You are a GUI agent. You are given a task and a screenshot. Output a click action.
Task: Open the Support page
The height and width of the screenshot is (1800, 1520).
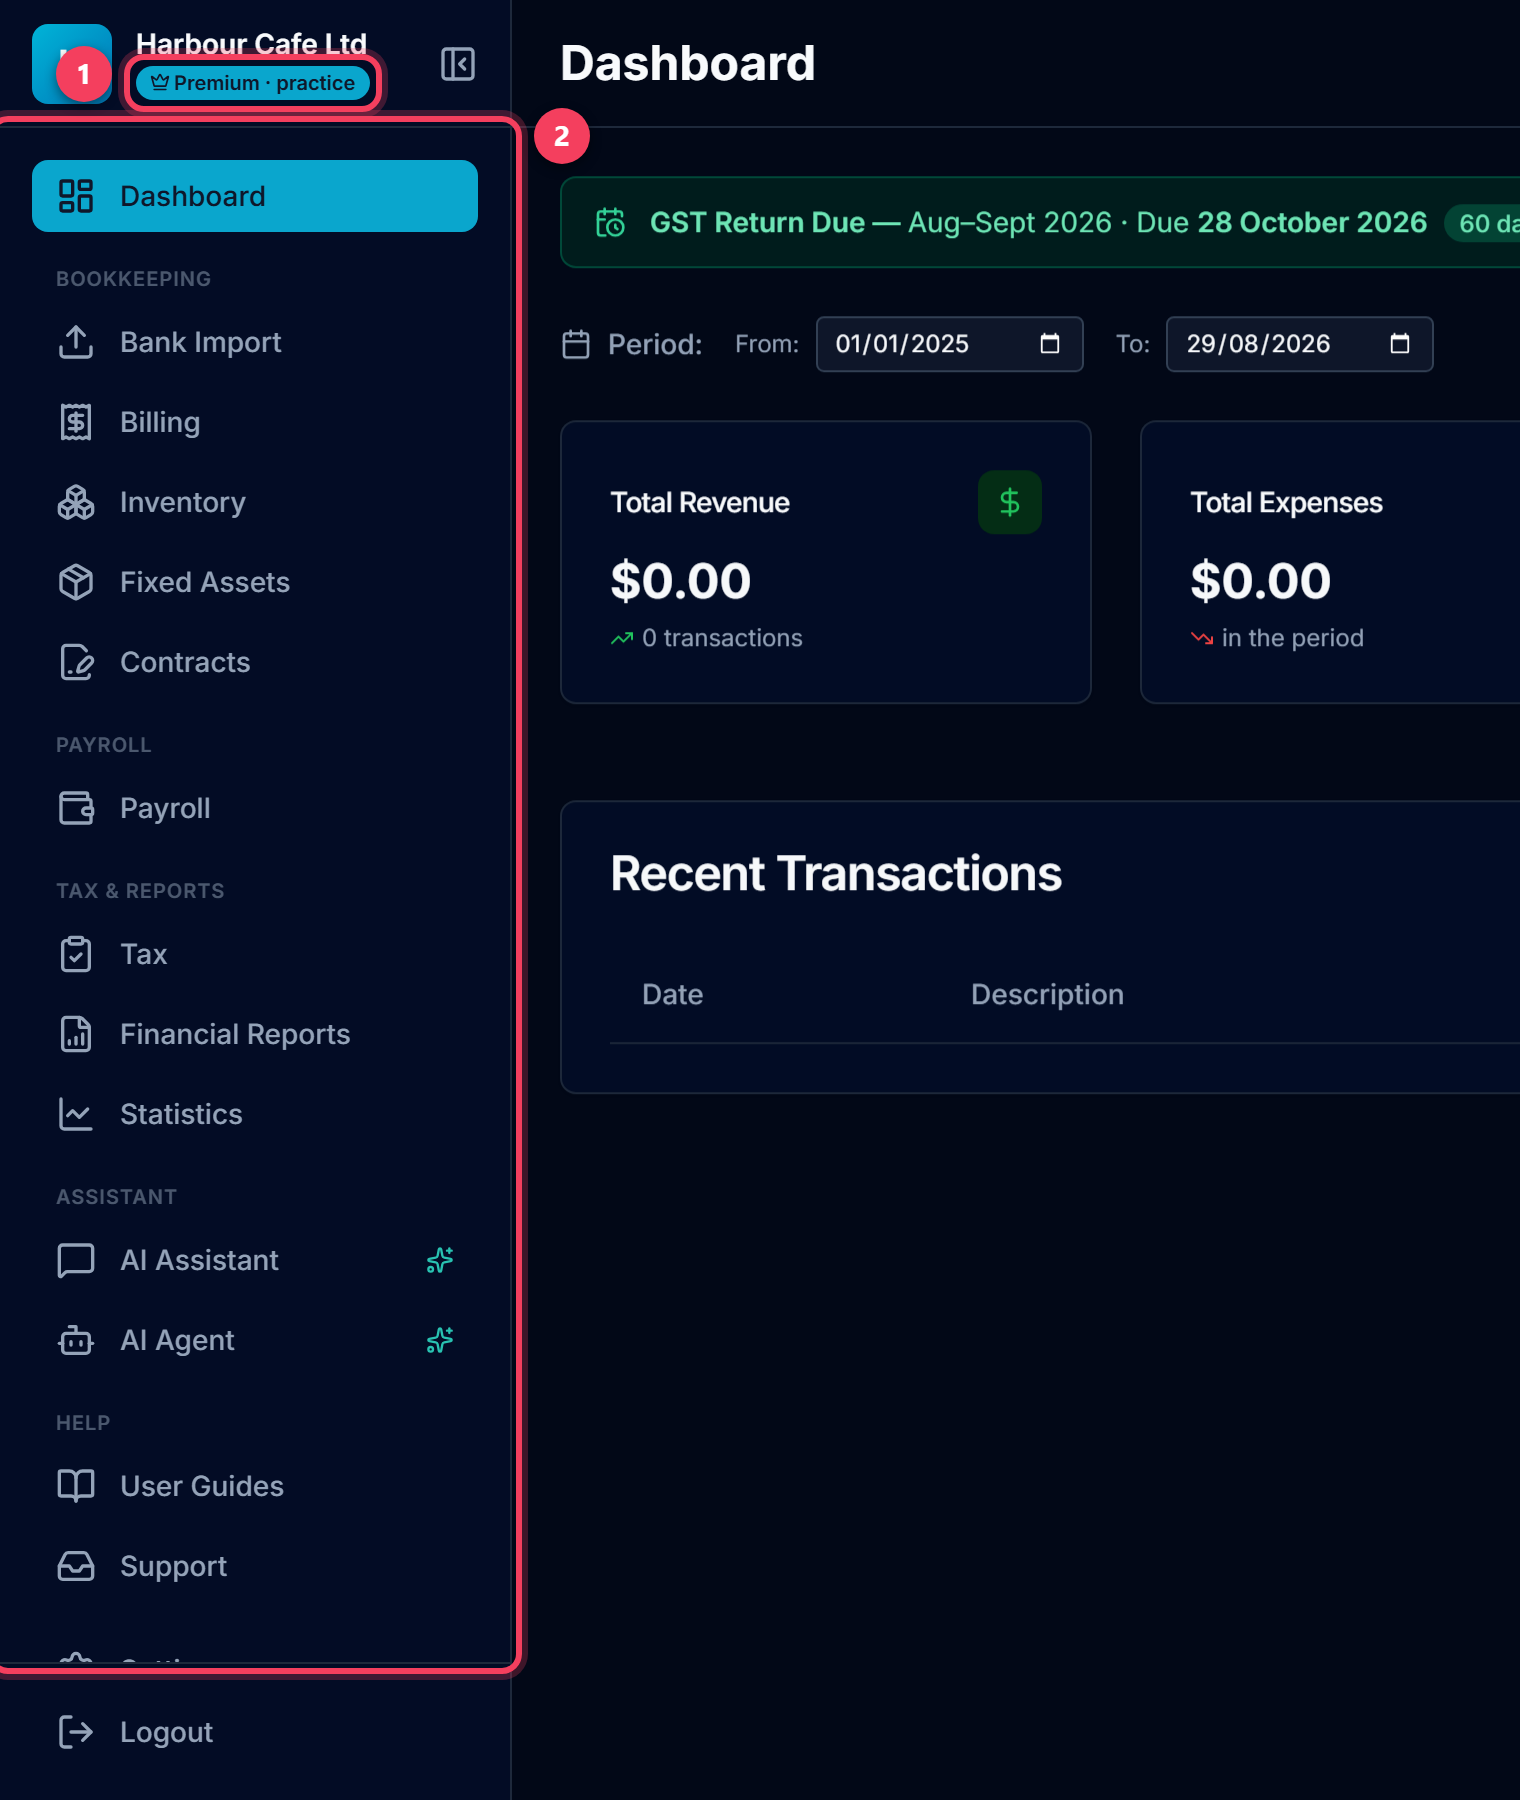pyautogui.click(x=255, y=1566)
